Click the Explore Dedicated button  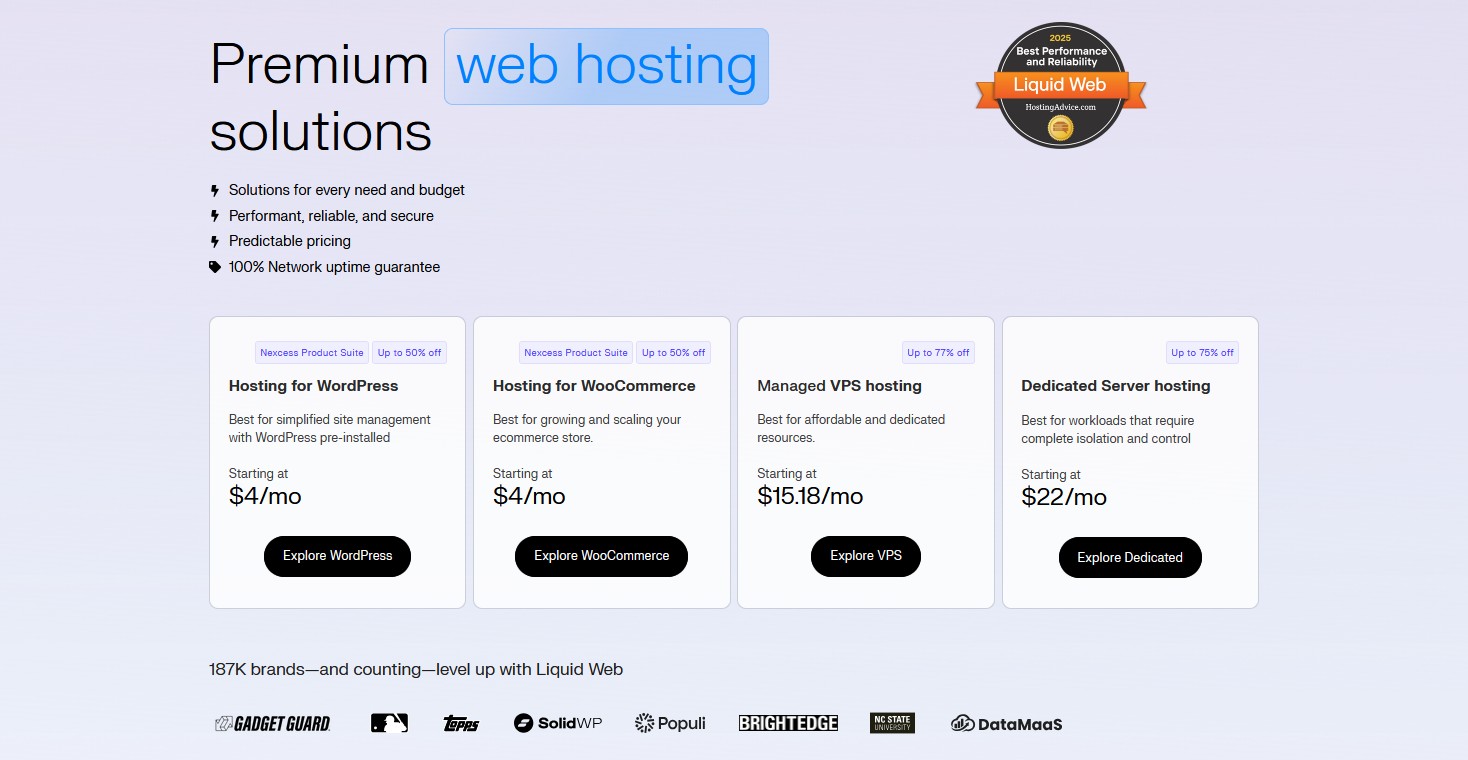(1130, 557)
